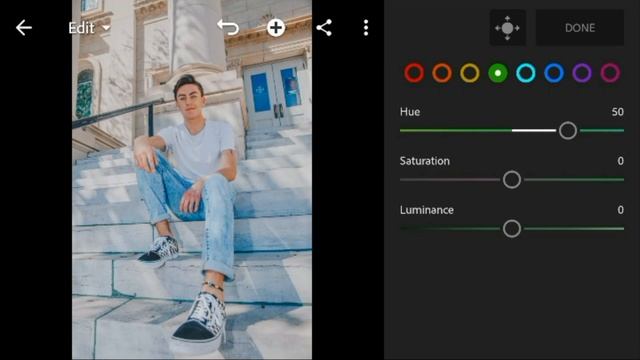The image size is (640, 360).
Task: Activate the targeted adjustment tool
Action: [507, 28]
